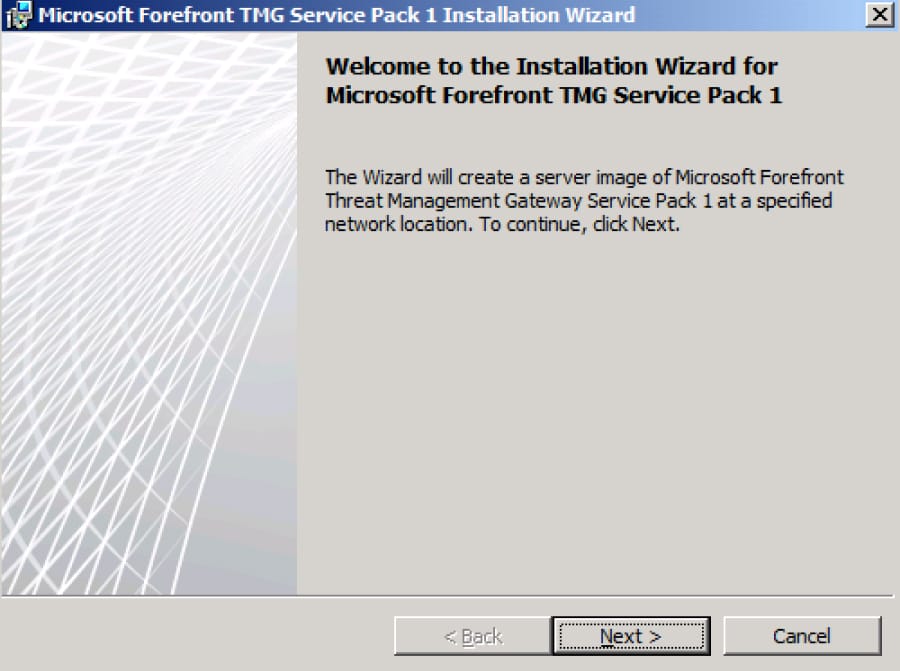900x671 pixels.
Task: Click Next to continue the installation
Action: click(x=631, y=636)
